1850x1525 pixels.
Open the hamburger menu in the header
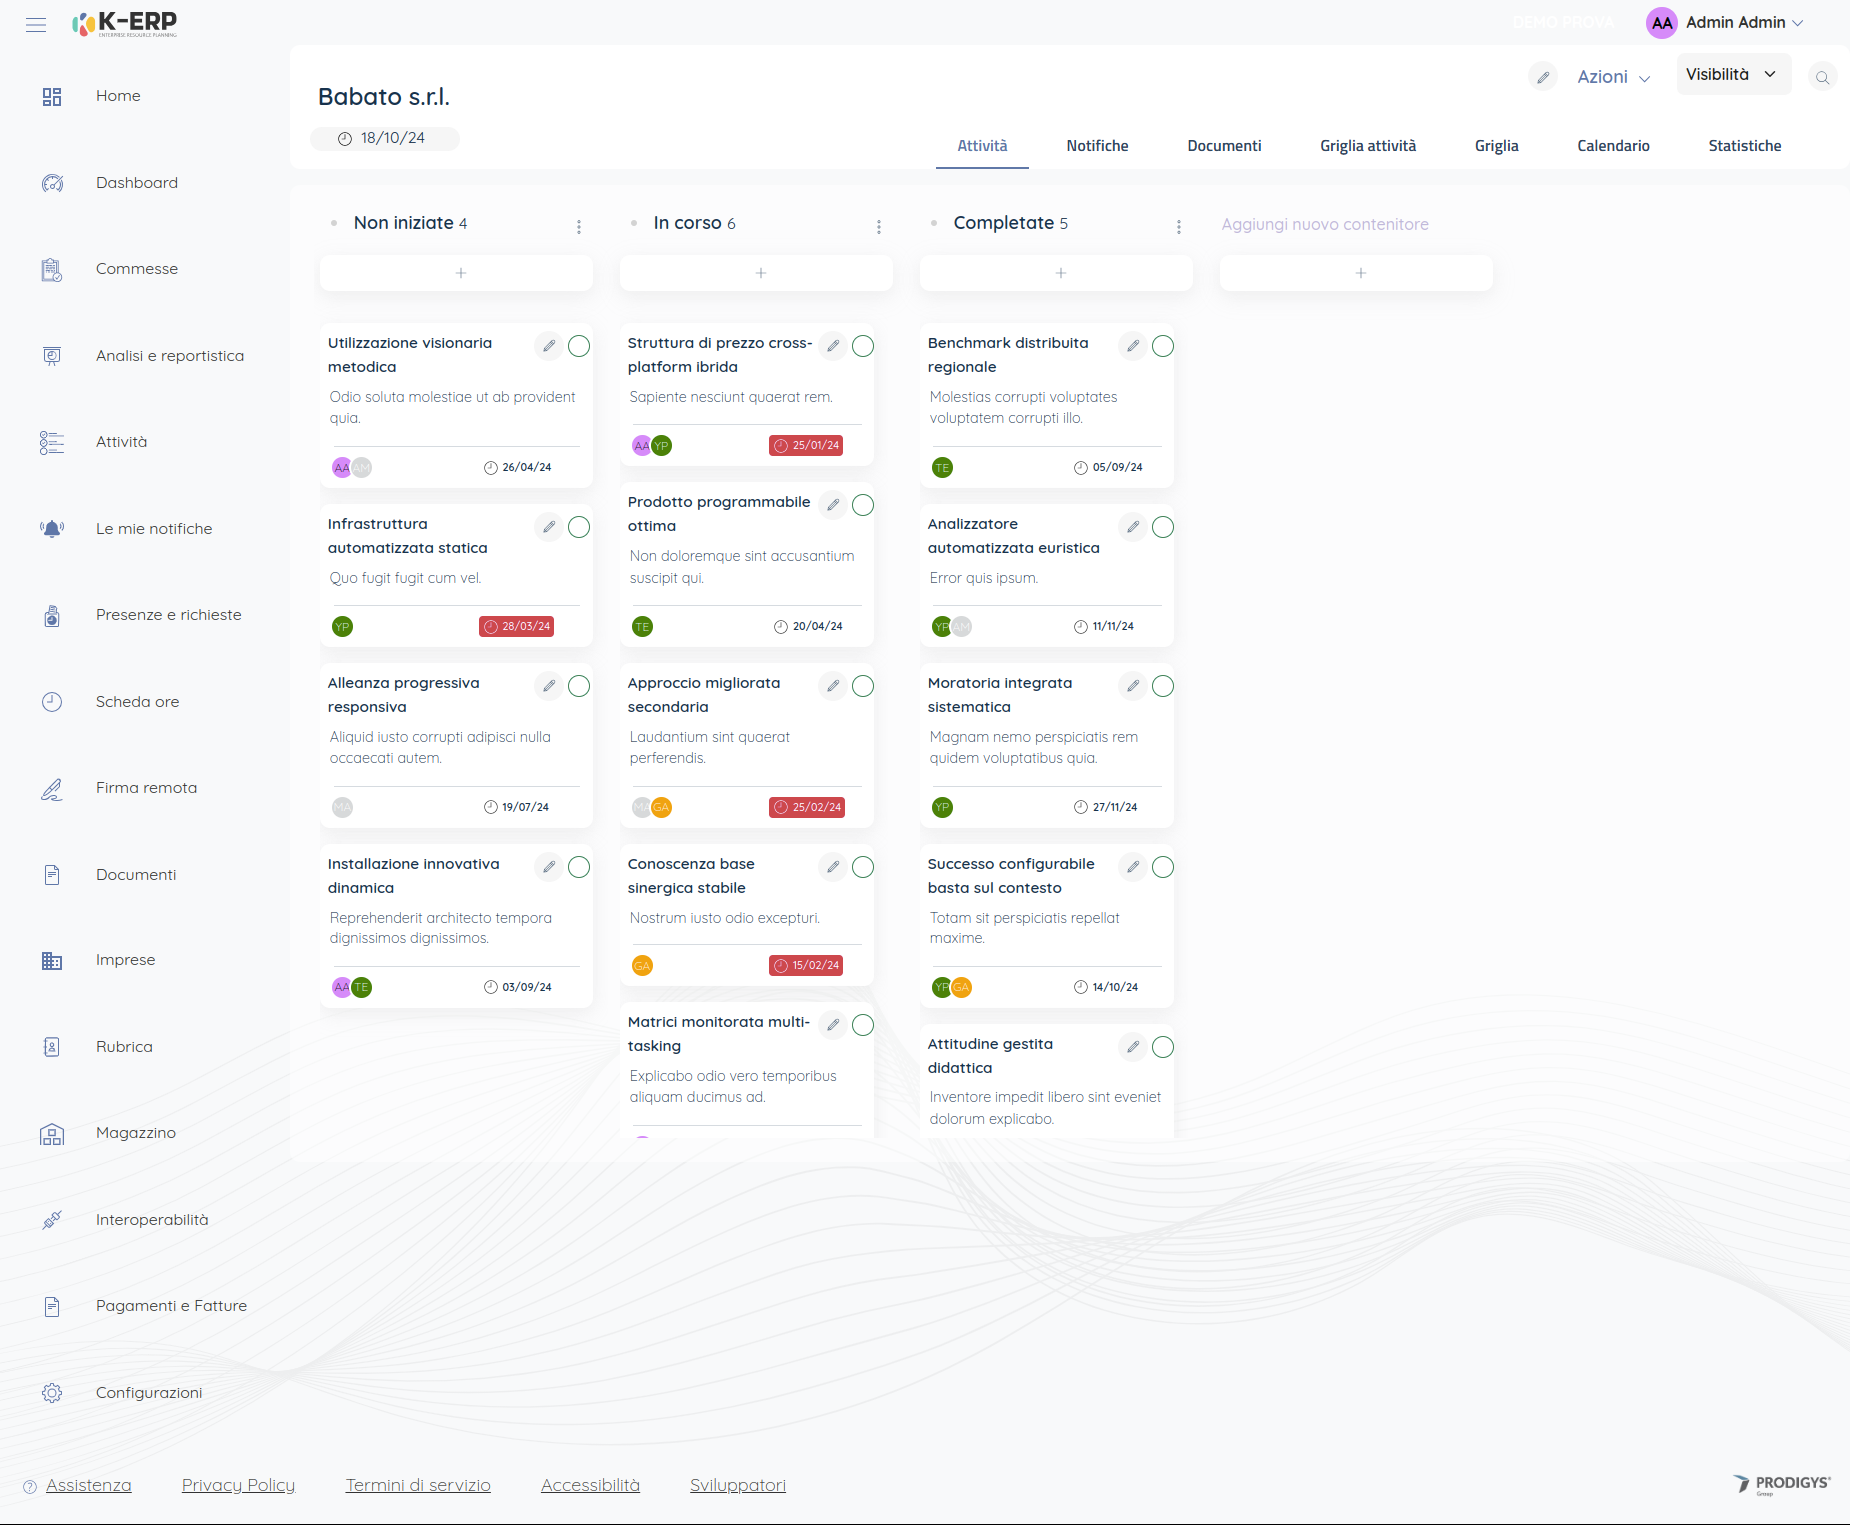[36, 25]
